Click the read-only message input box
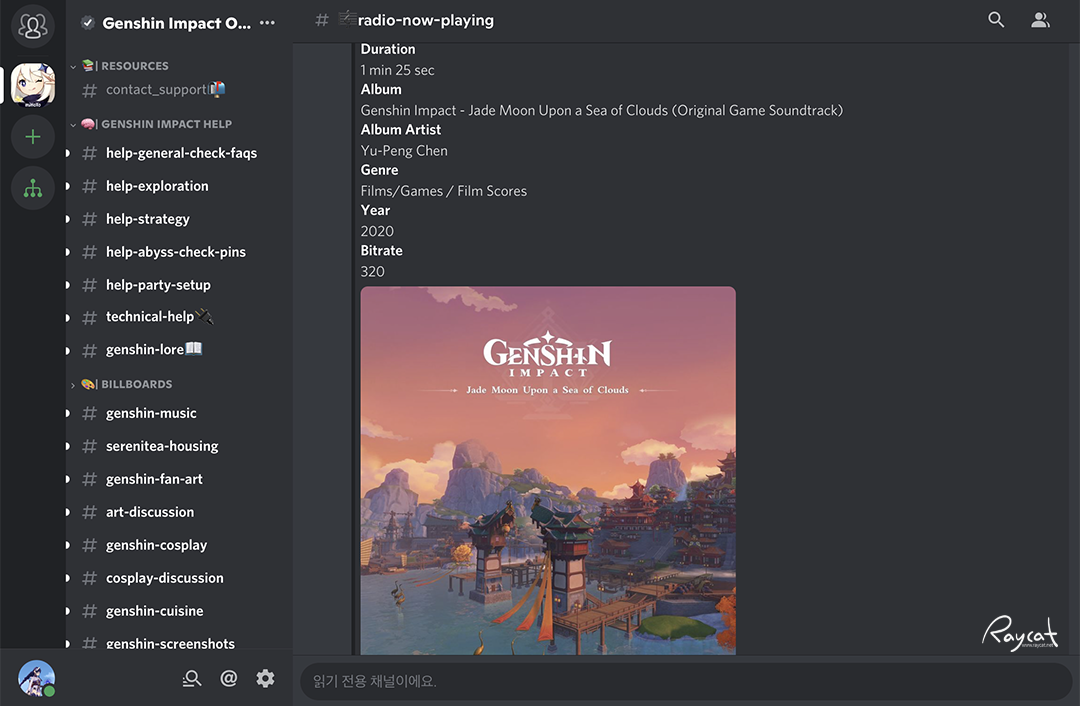Viewport: 1080px width, 706px height. 686,681
